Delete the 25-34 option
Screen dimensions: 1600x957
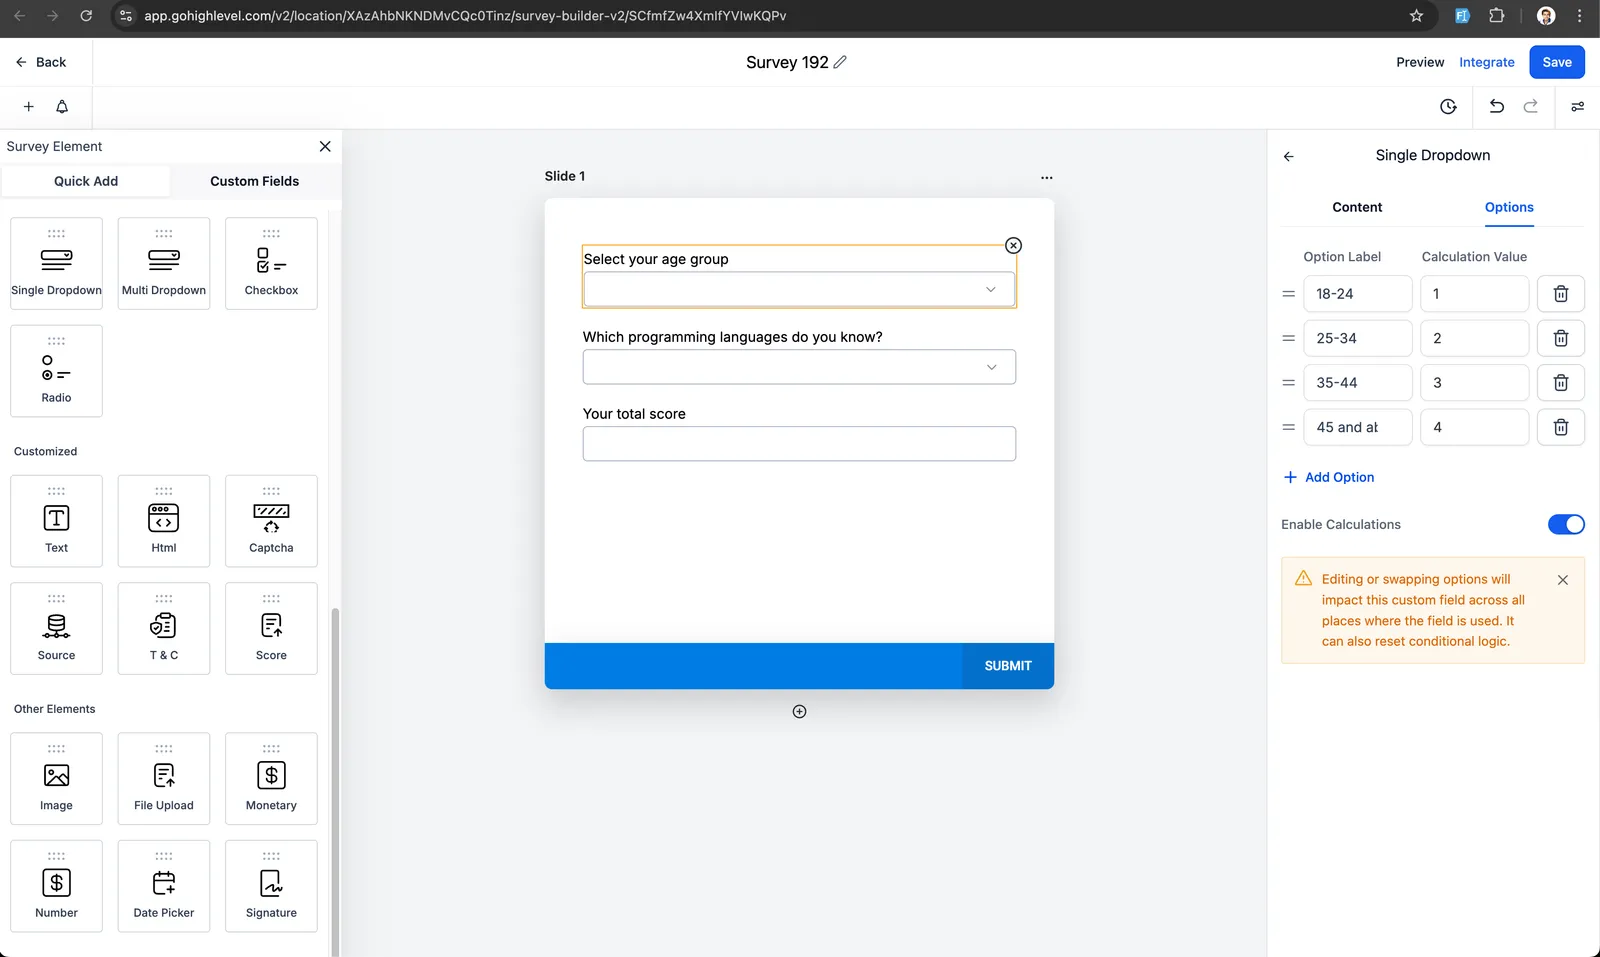pos(1560,338)
